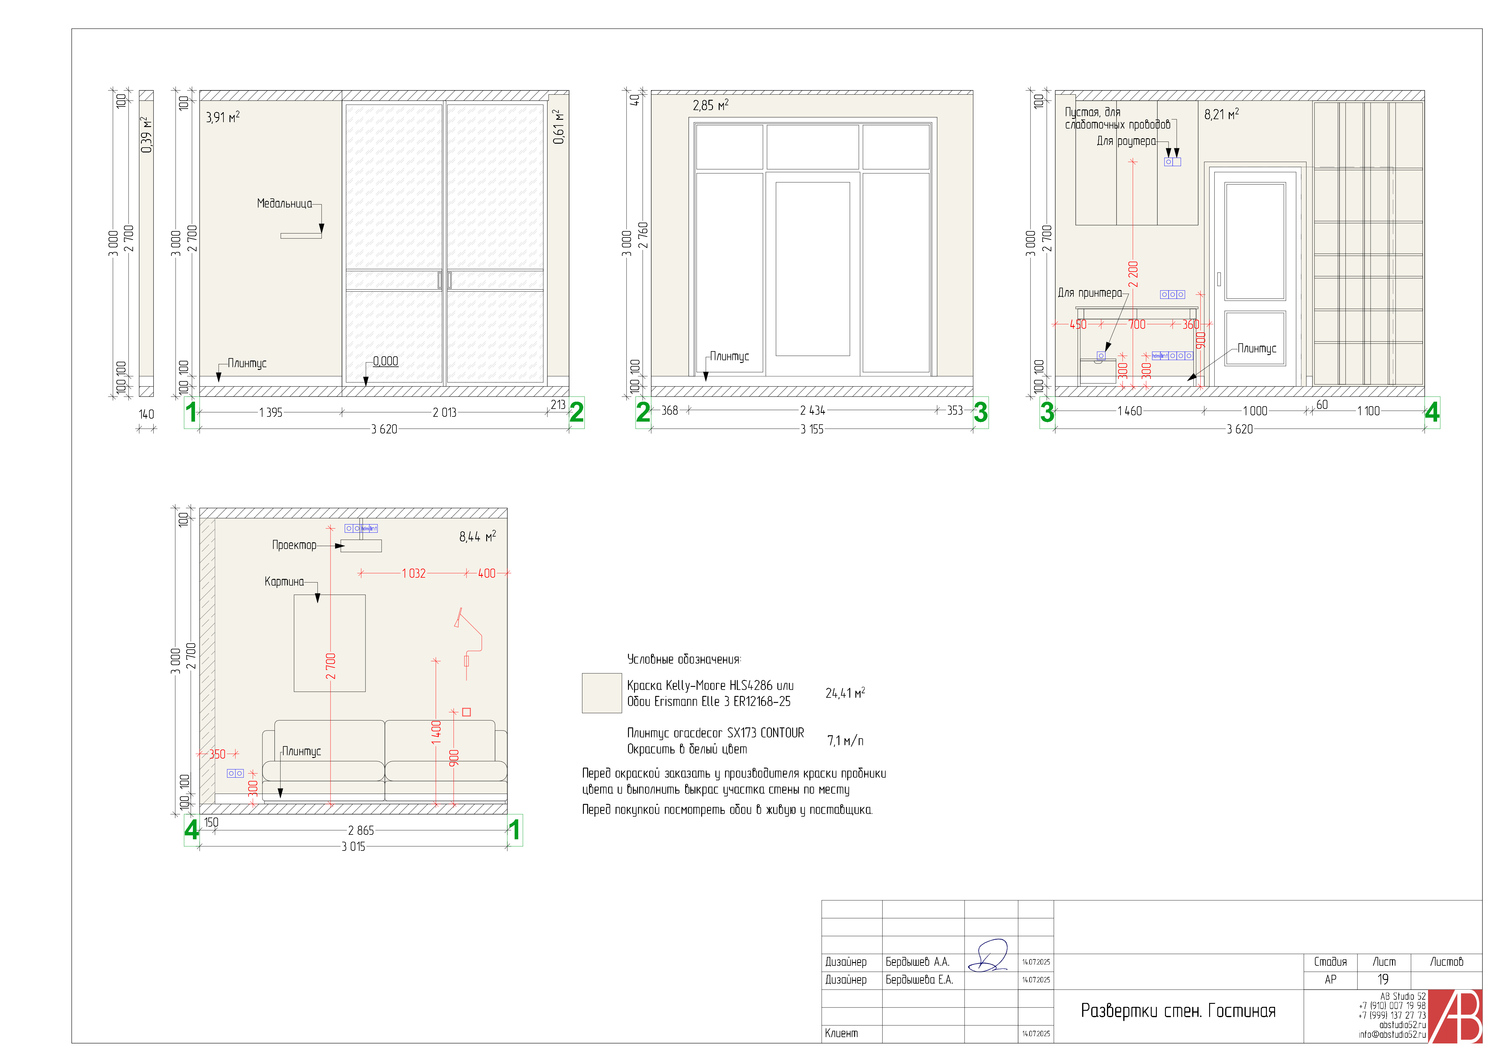Viewport: 1500px width, 1061px height.
Task: Click the beige paint swatch in the legend
Action: click(x=601, y=693)
